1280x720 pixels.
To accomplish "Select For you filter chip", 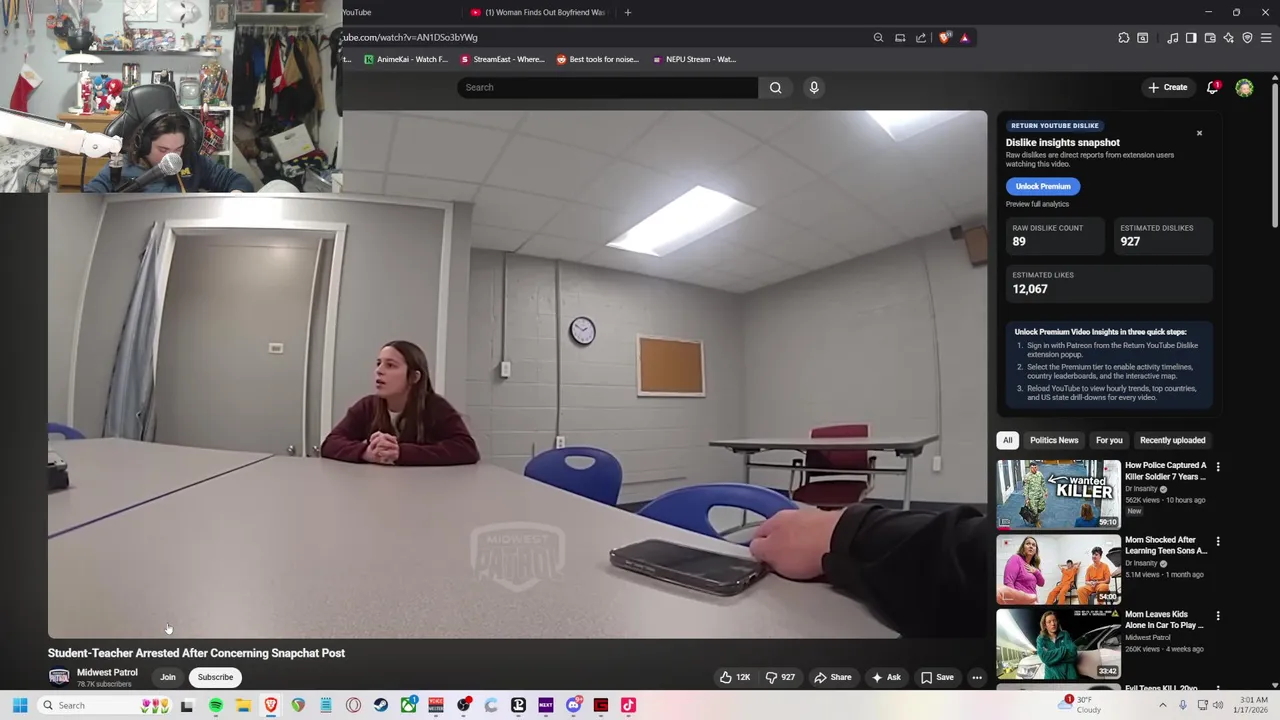I will coord(1109,440).
